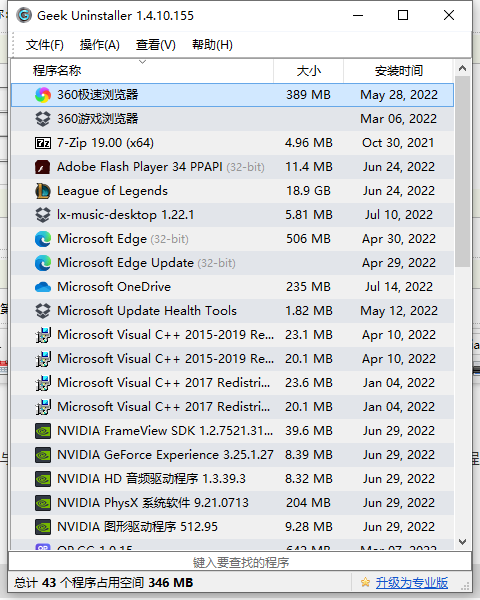The image size is (480, 600).
Task: Click the Jul 10, 2022 date cell
Action: [x=398, y=215]
